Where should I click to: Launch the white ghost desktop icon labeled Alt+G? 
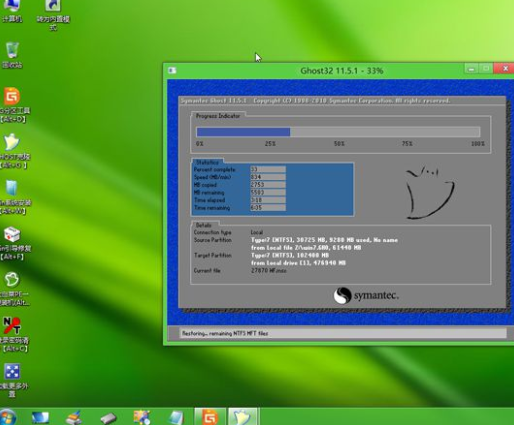point(12,151)
